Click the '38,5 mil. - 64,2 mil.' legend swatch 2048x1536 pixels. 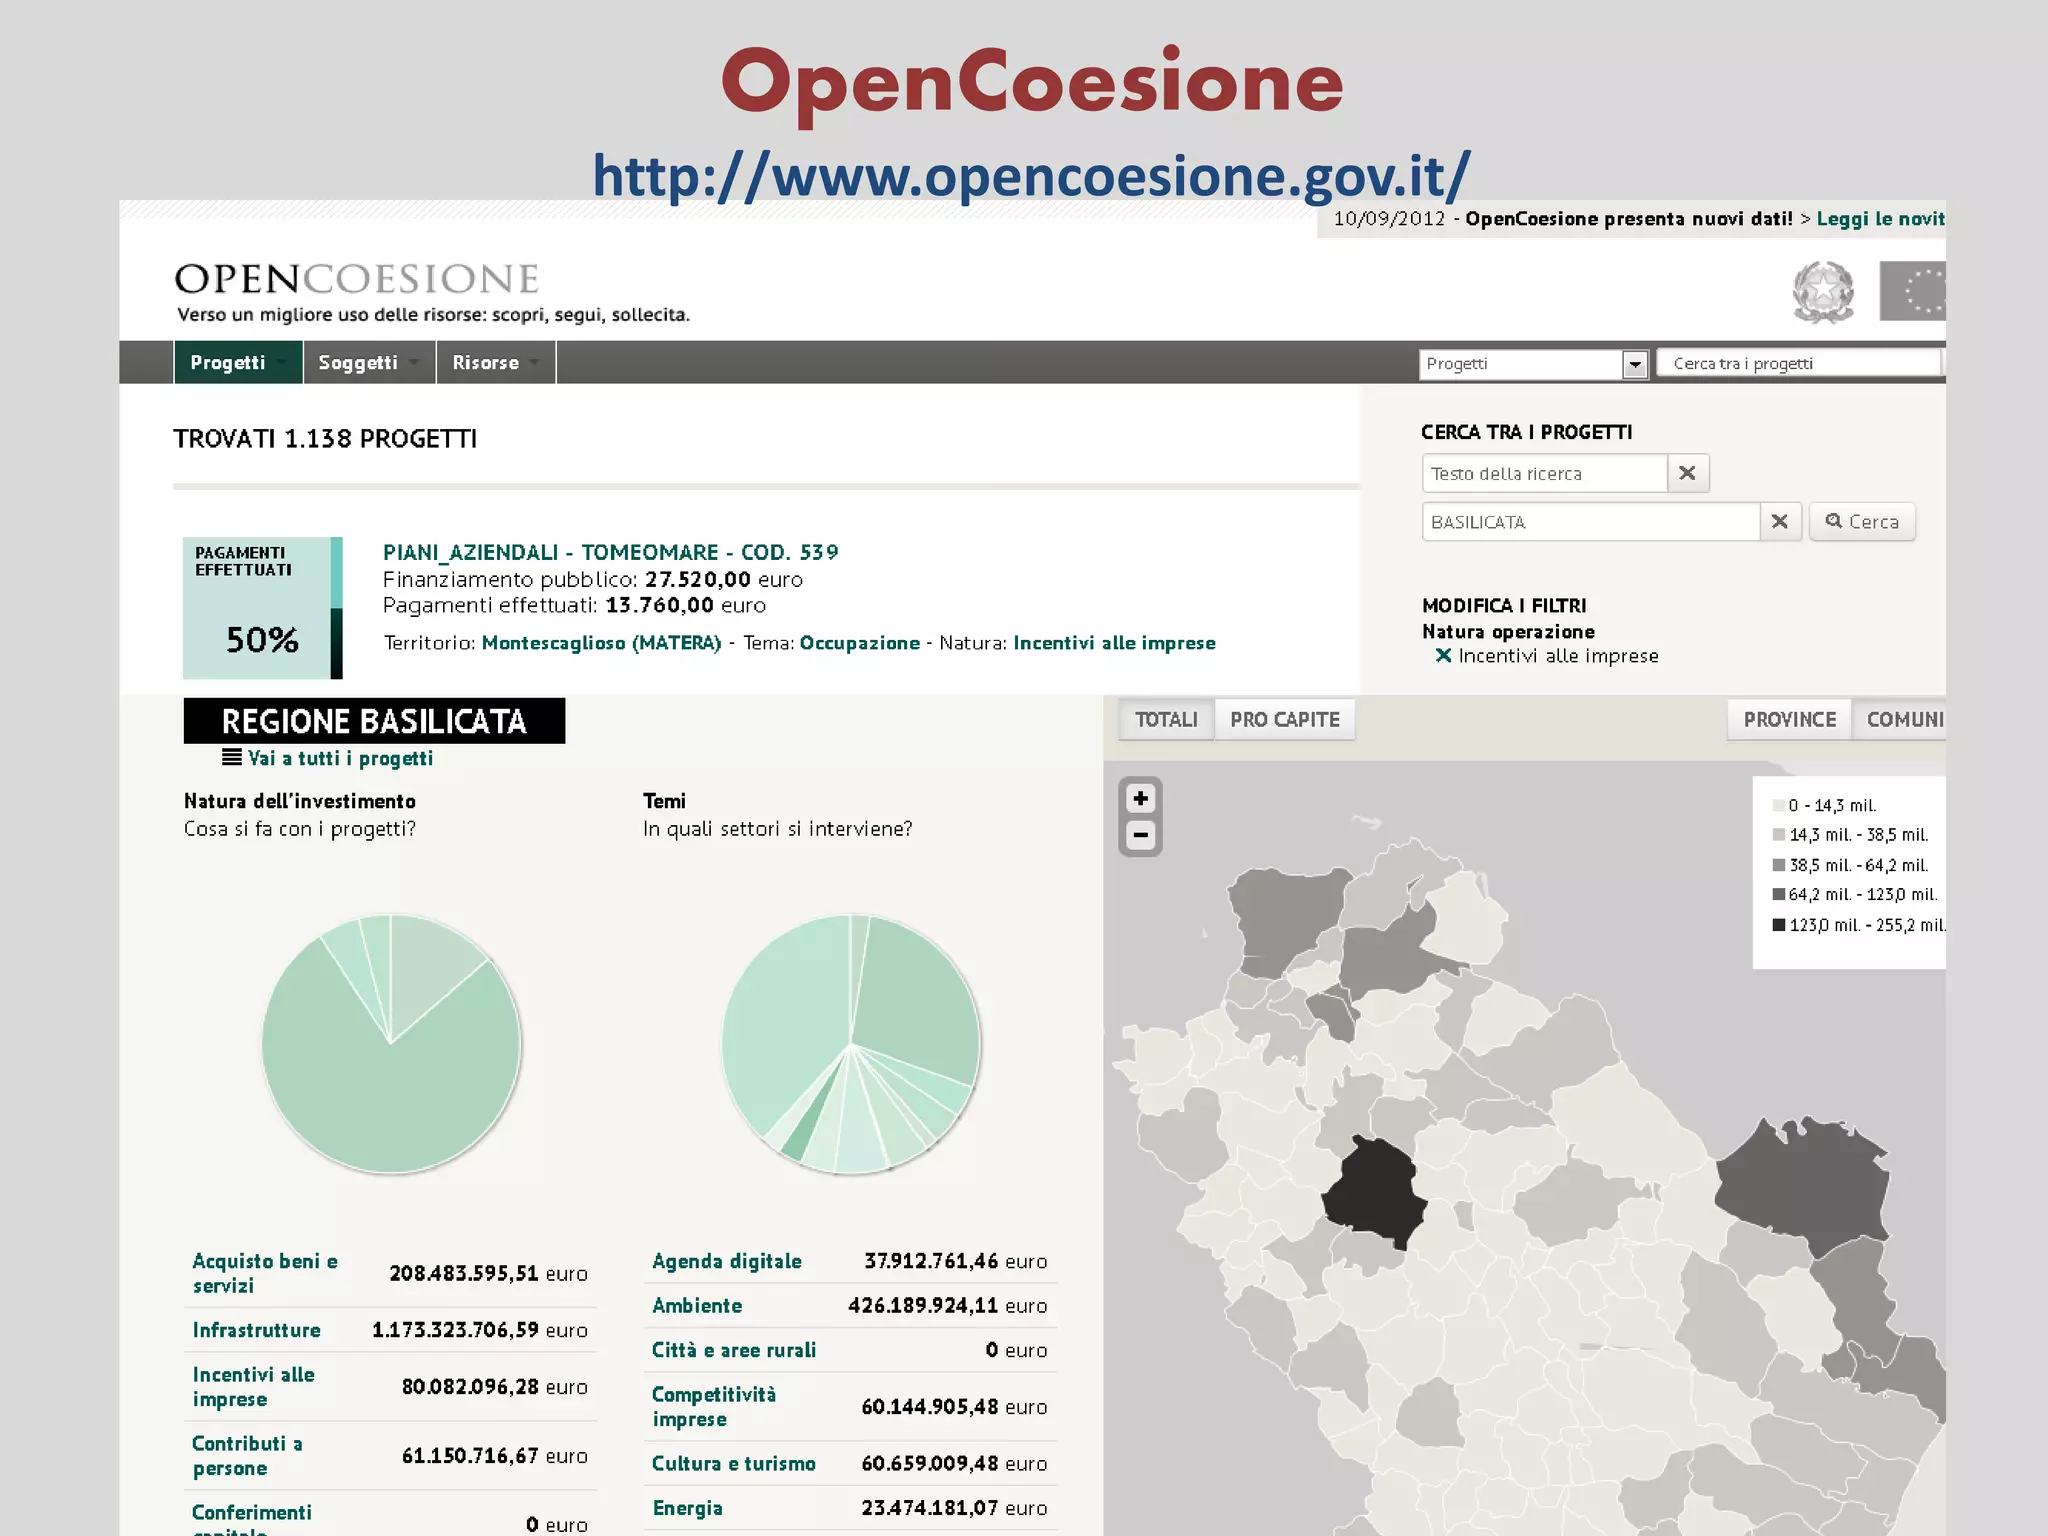coord(1778,864)
